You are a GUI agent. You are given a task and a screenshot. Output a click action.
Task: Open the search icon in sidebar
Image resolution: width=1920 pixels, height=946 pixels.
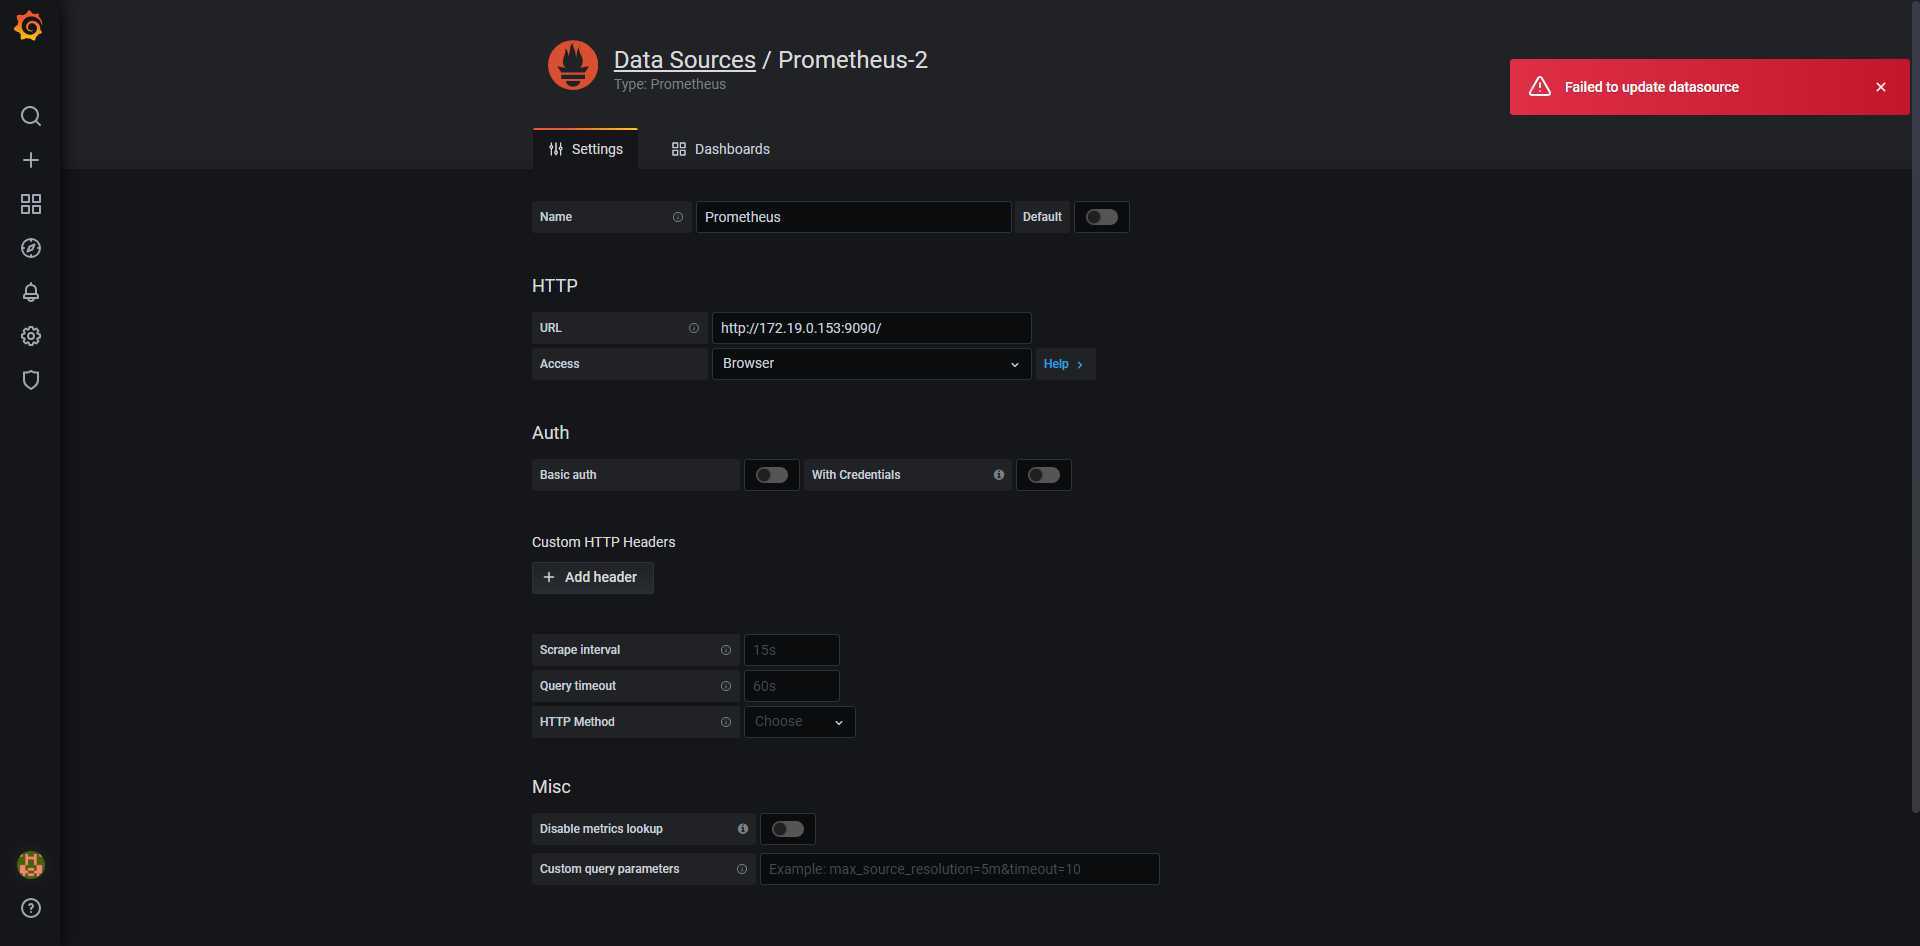point(31,116)
